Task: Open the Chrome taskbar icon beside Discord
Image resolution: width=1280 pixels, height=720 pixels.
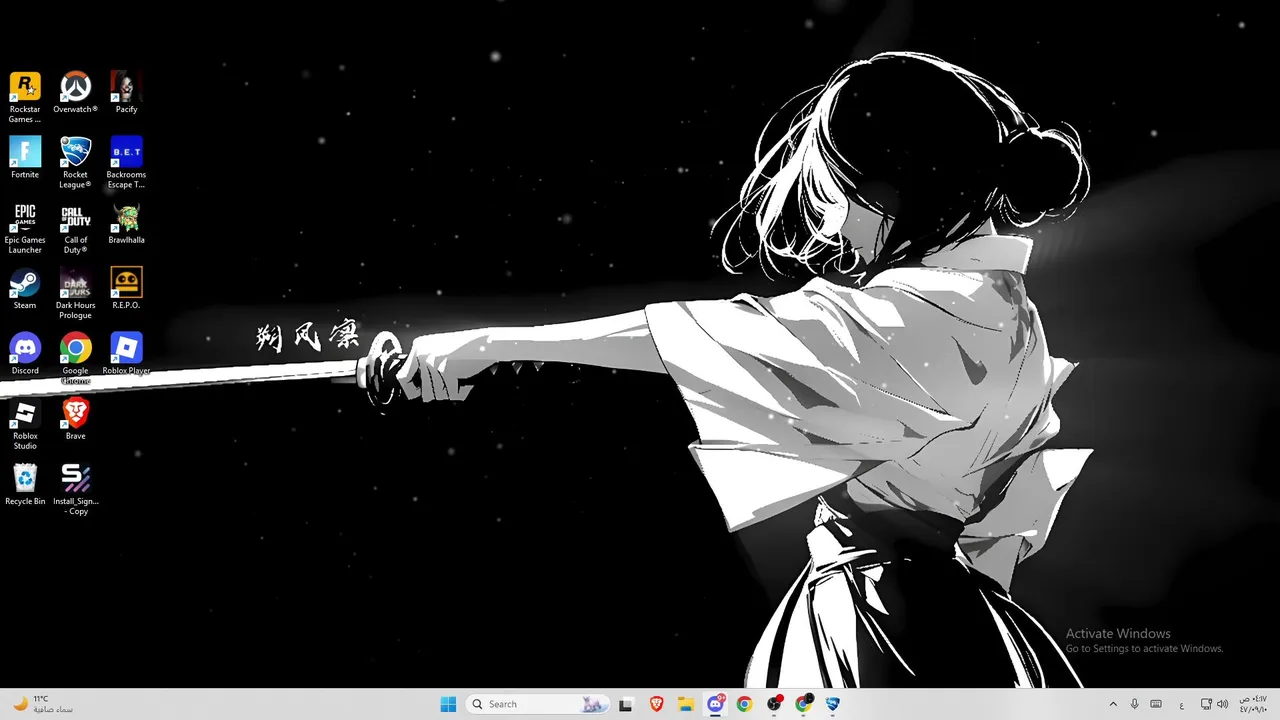Action: coord(744,704)
